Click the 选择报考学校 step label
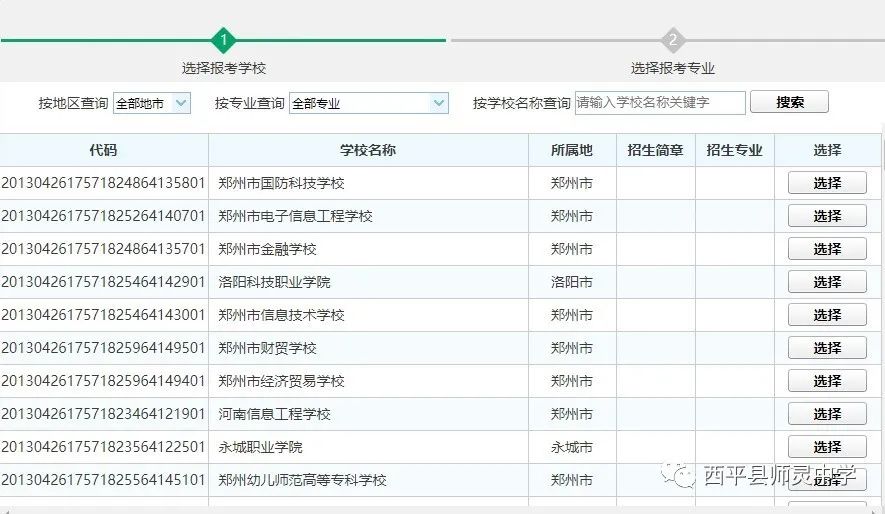885x514 pixels. [224, 68]
